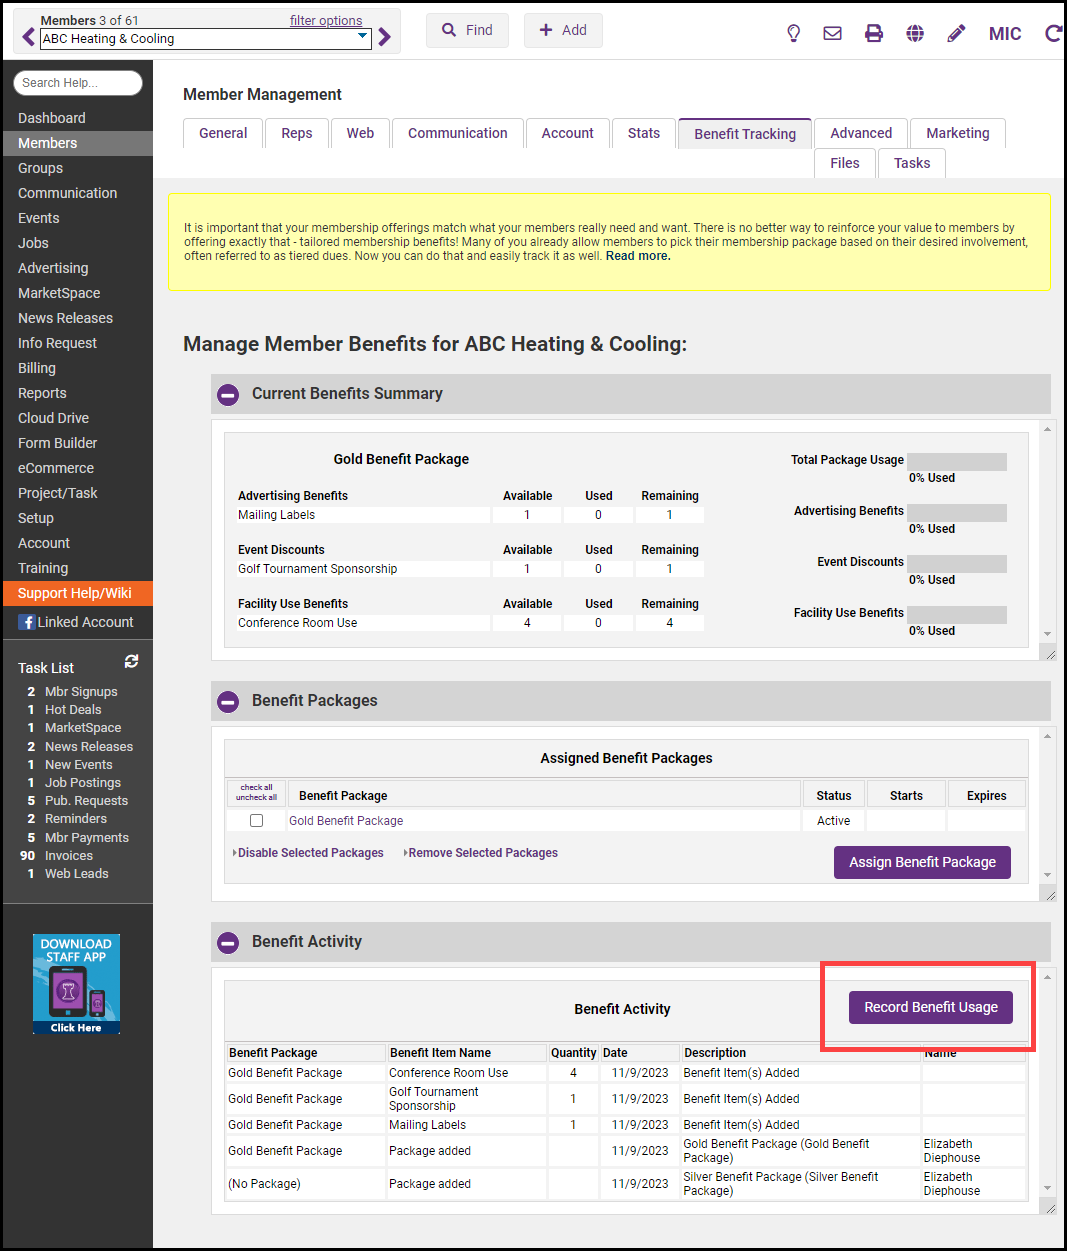Click the globe icon in header

[914, 34]
